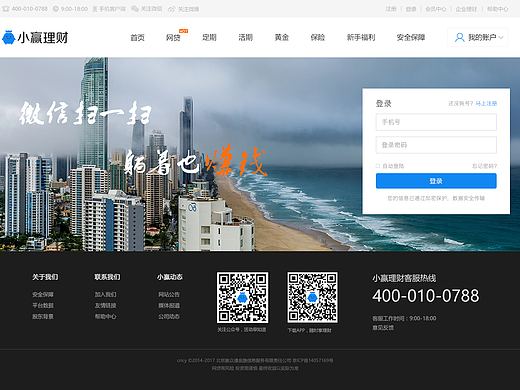This screenshot has height=390, width=520.
Task: Click the 忘记密码? link
Action: (484, 166)
